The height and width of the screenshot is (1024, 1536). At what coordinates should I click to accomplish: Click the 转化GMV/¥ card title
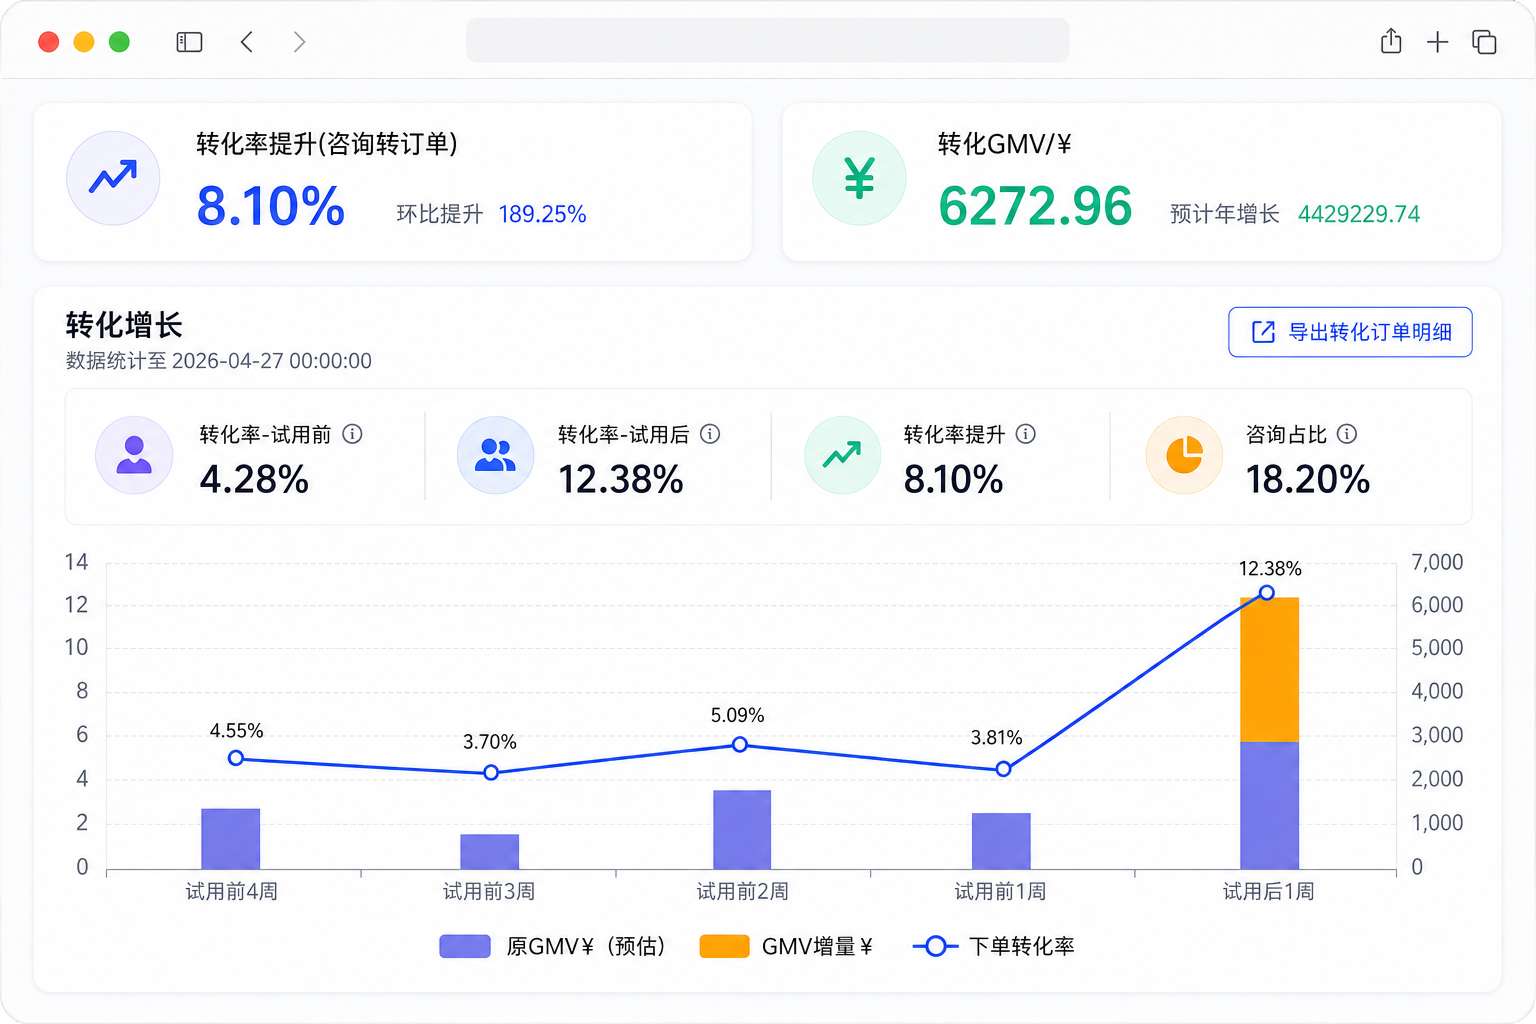click(x=1005, y=144)
